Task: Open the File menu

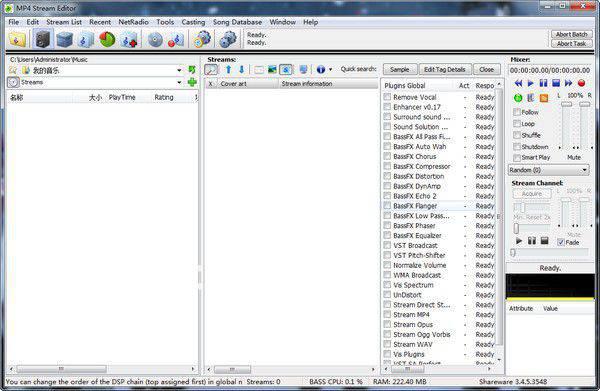Action: click(13, 22)
